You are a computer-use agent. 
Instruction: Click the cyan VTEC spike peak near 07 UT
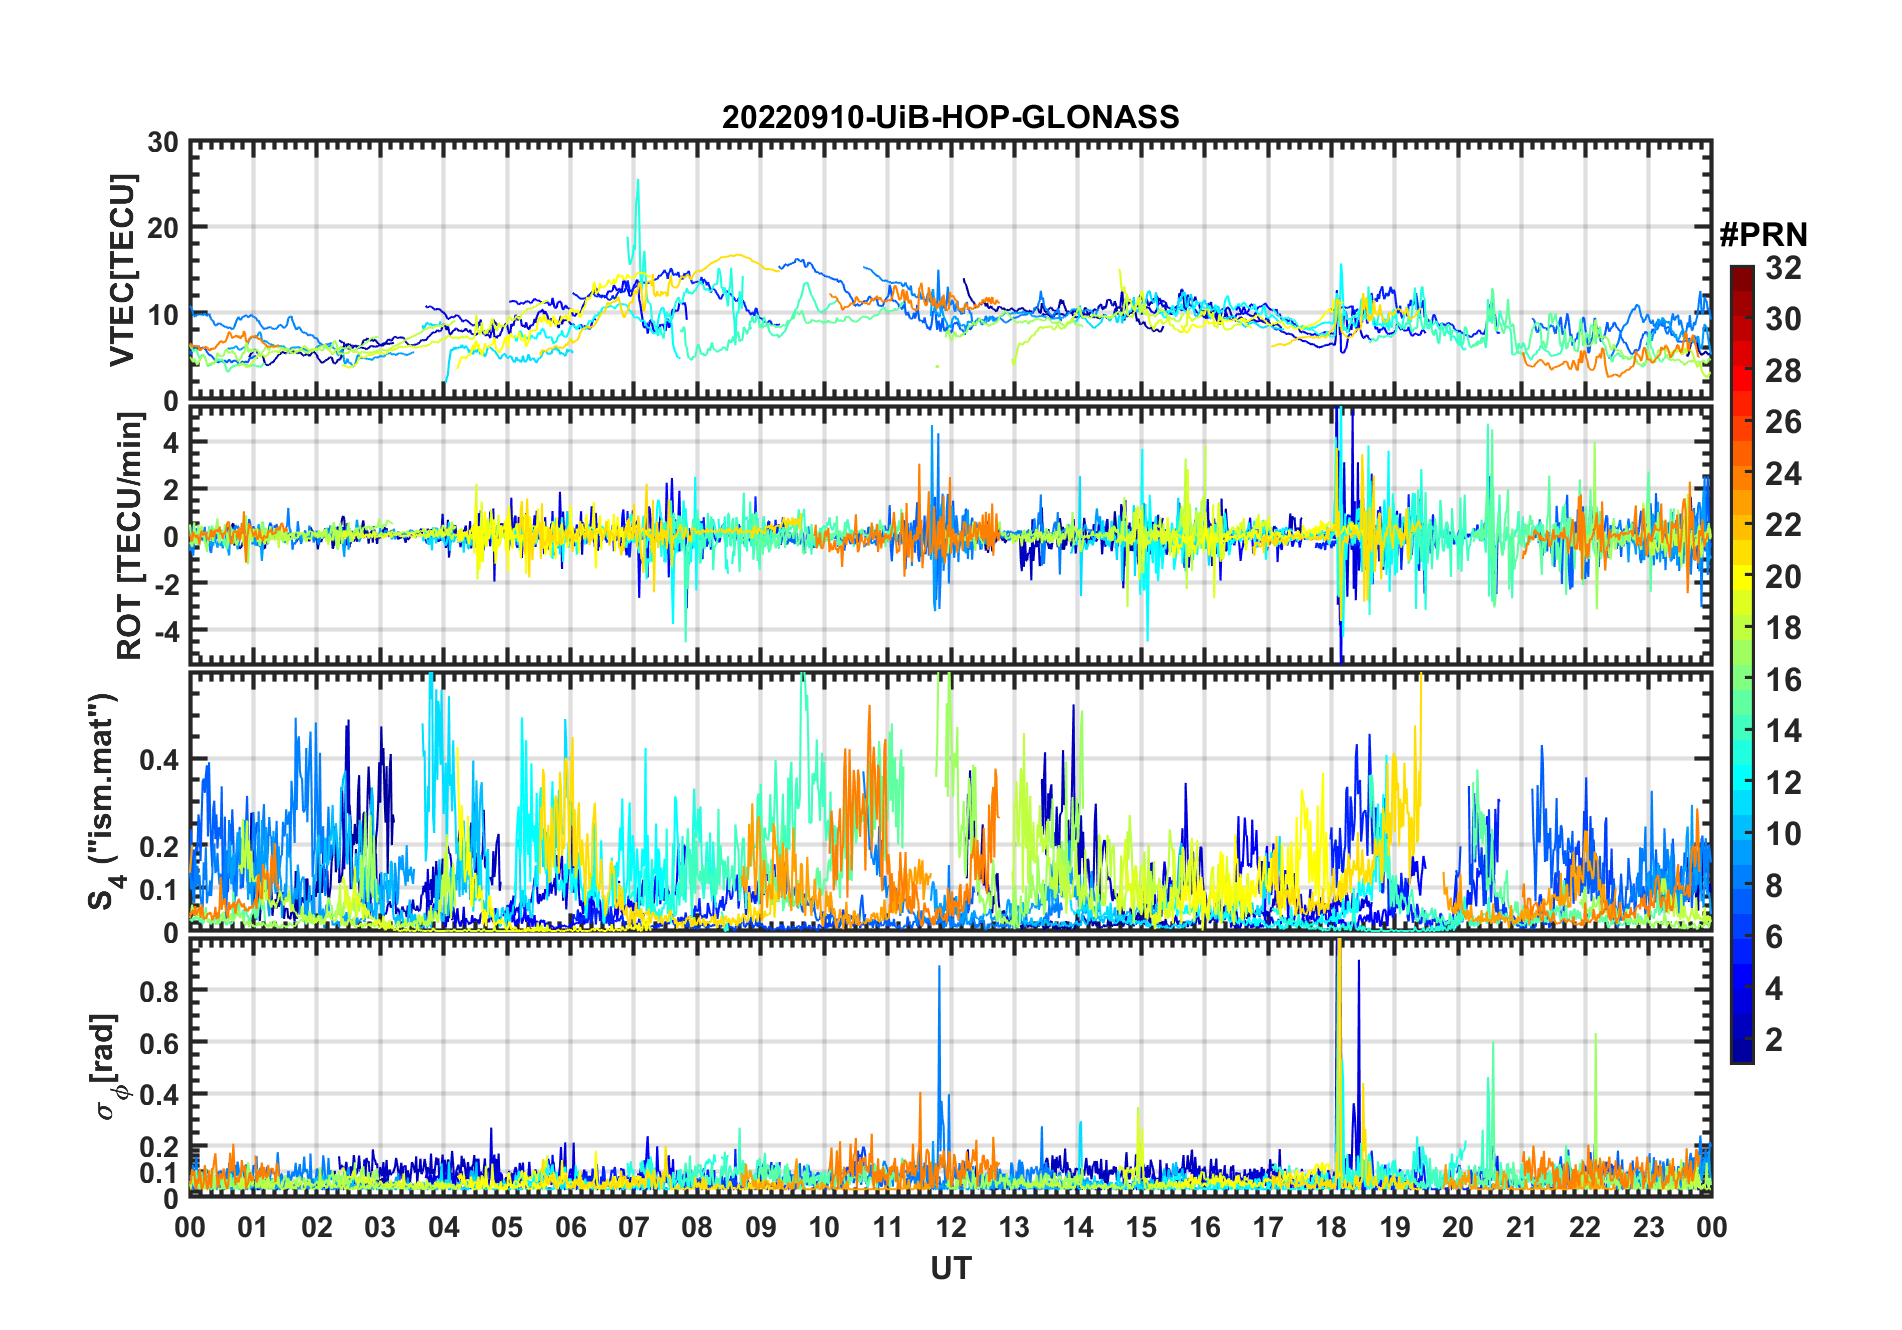638,183
